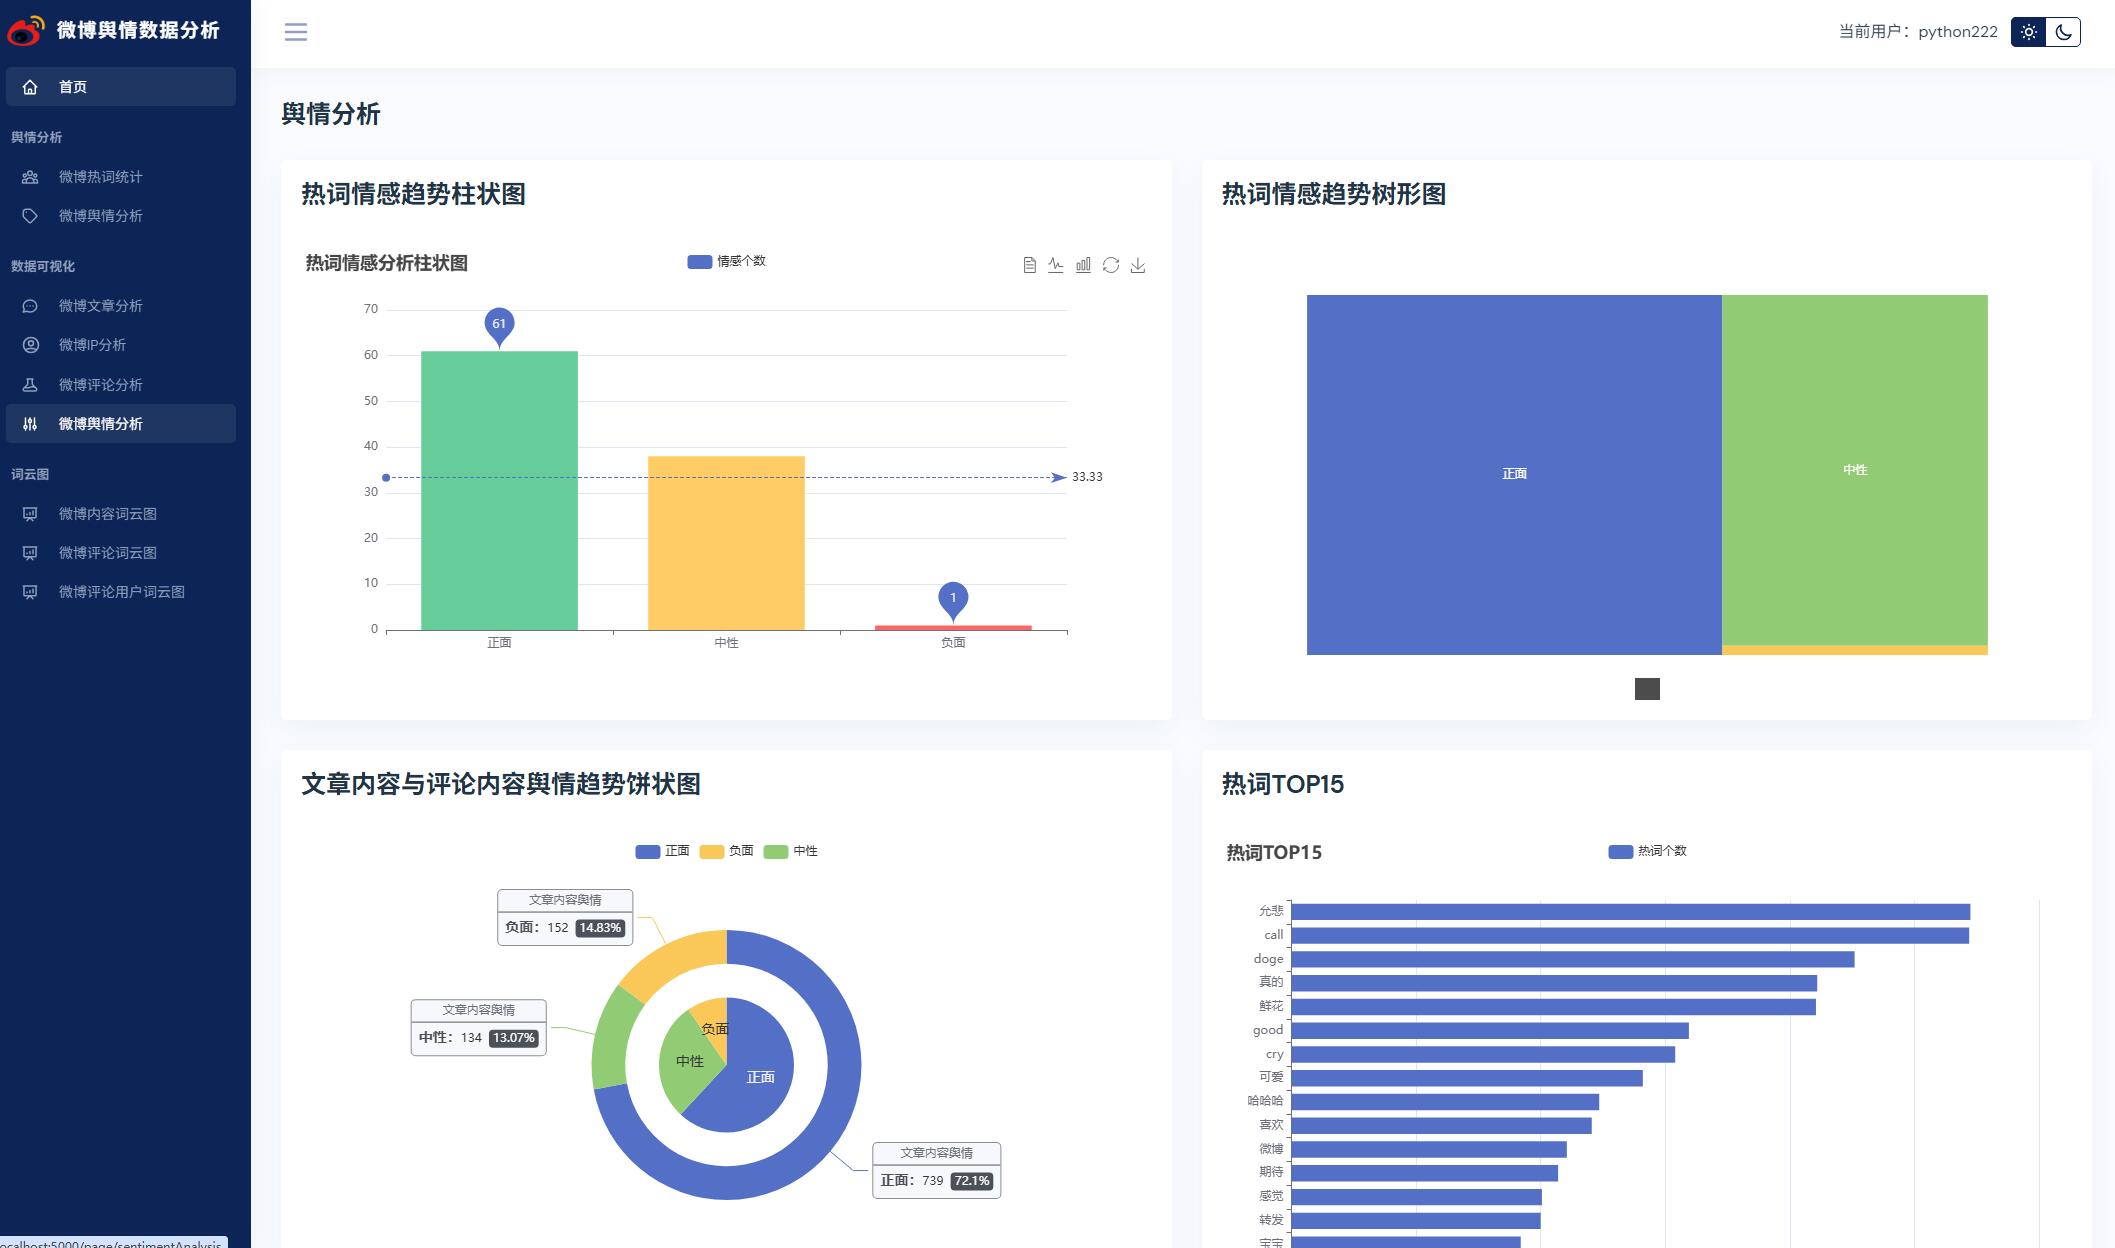Toggle the hamburger sidebar collapse icon
Image resolution: width=2115 pixels, height=1248 pixels.
(x=296, y=32)
